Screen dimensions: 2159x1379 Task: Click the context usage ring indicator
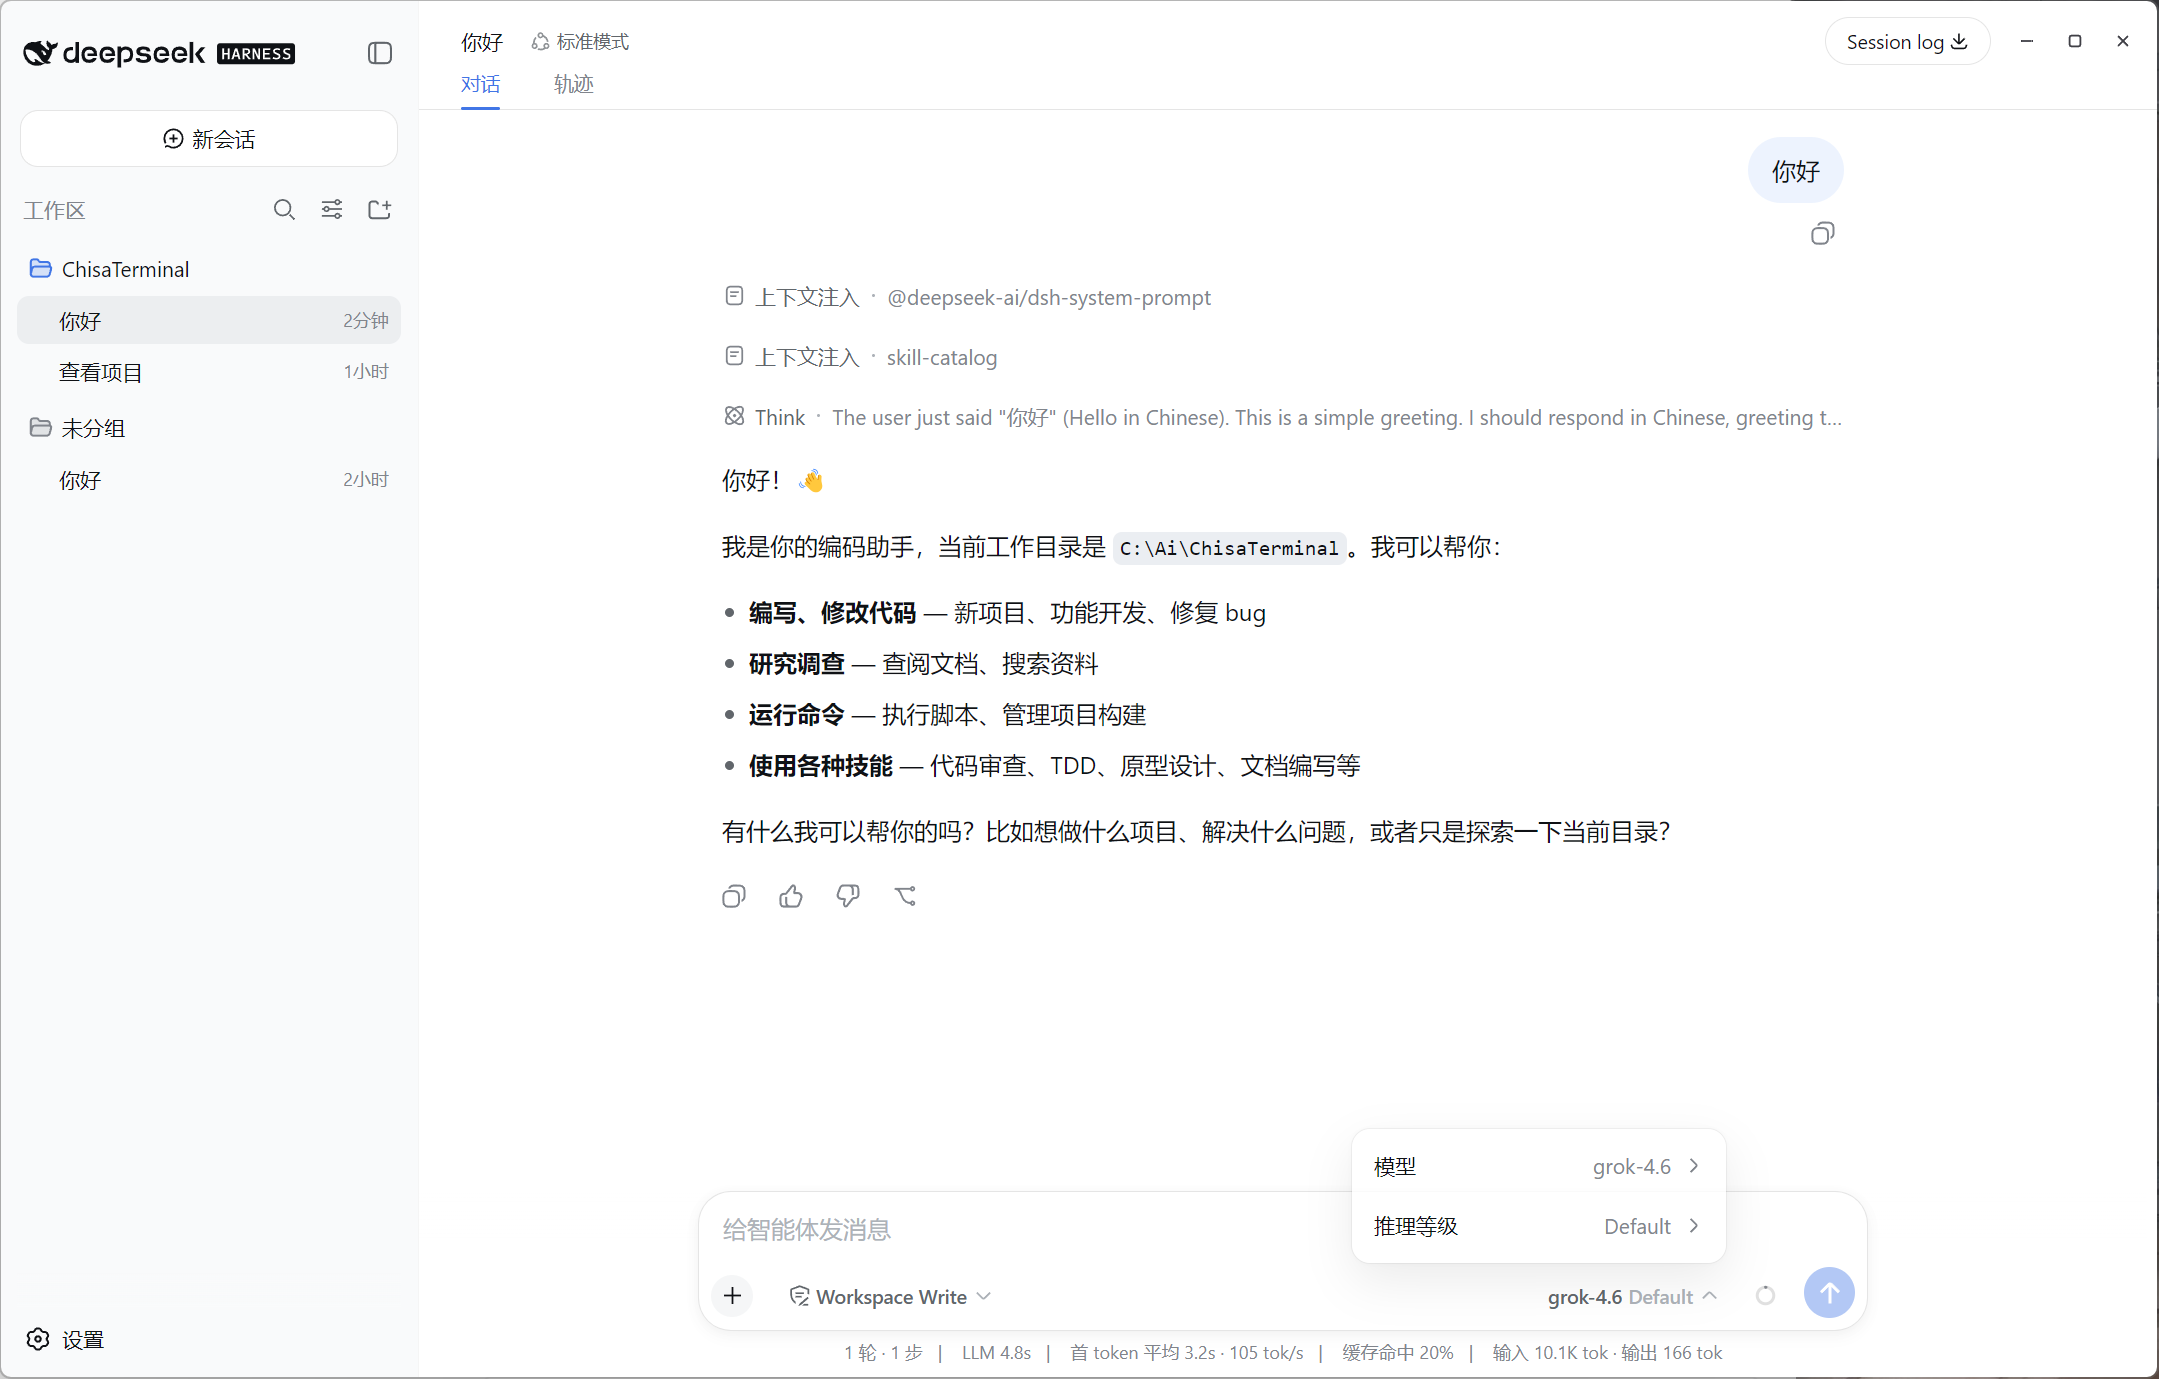[1765, 1296]
